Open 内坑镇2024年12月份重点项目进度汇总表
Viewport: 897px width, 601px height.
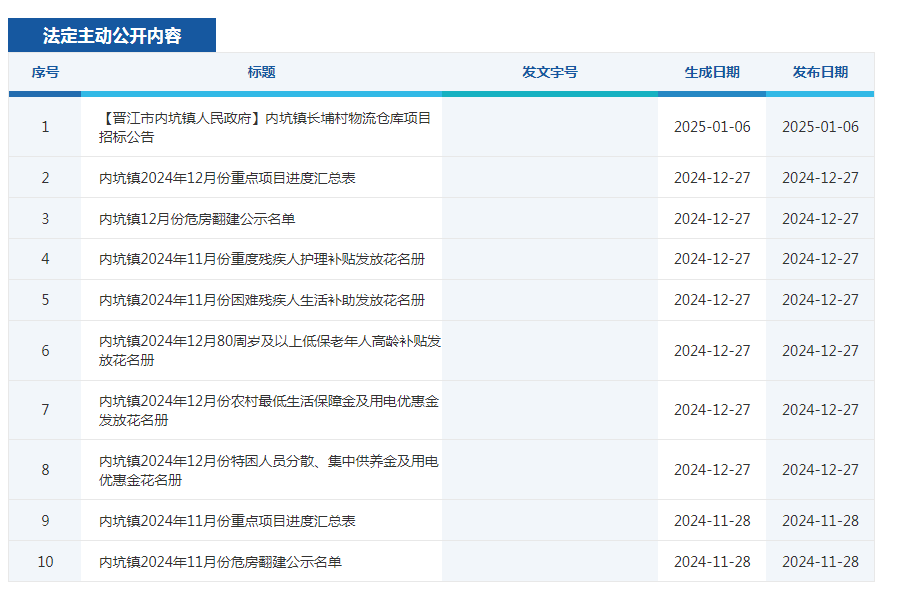pos(230,177)
